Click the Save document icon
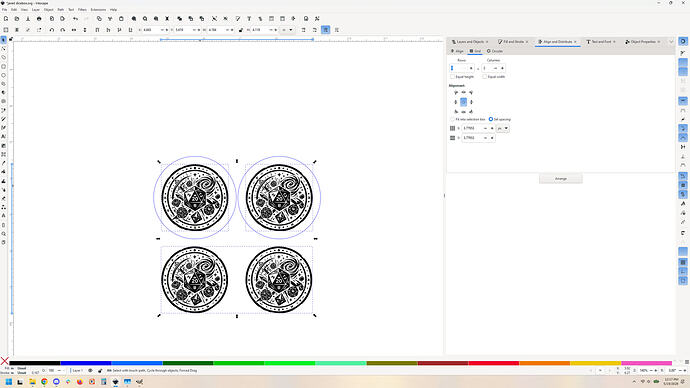The width and height of the screenshot is (690, 388). [x=28, y=19]
